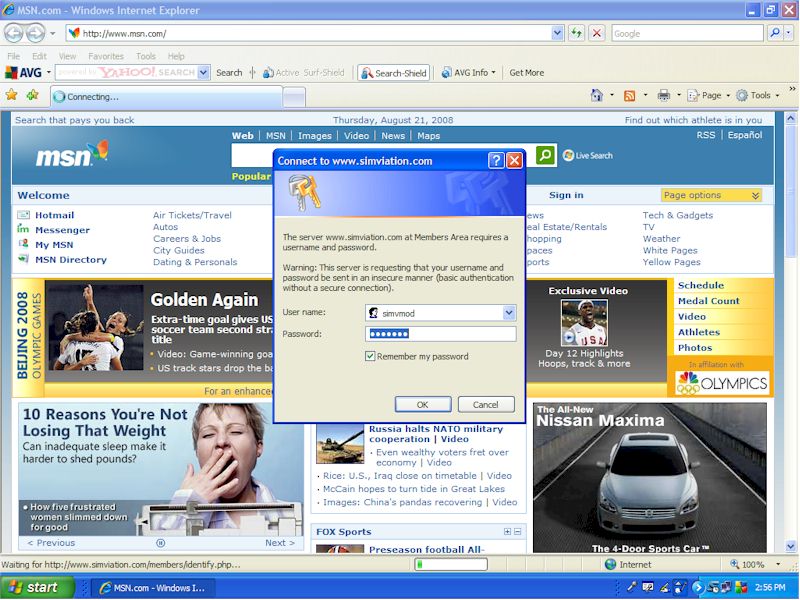Click the help question mark in dialog
Screen dimensions: 800x600
(496, 160)
